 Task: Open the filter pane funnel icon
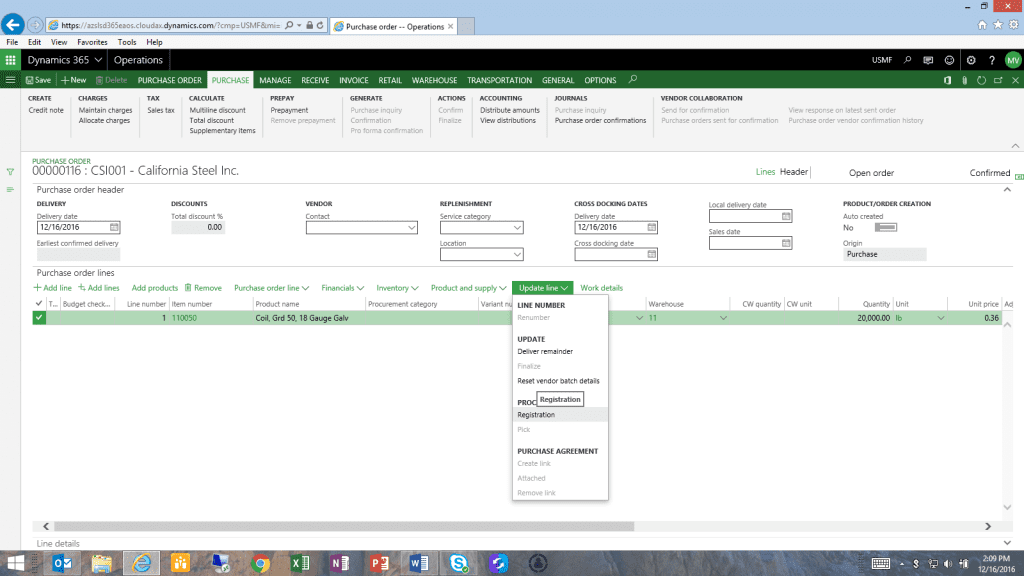pyautogui.click(x=10, y=172)
